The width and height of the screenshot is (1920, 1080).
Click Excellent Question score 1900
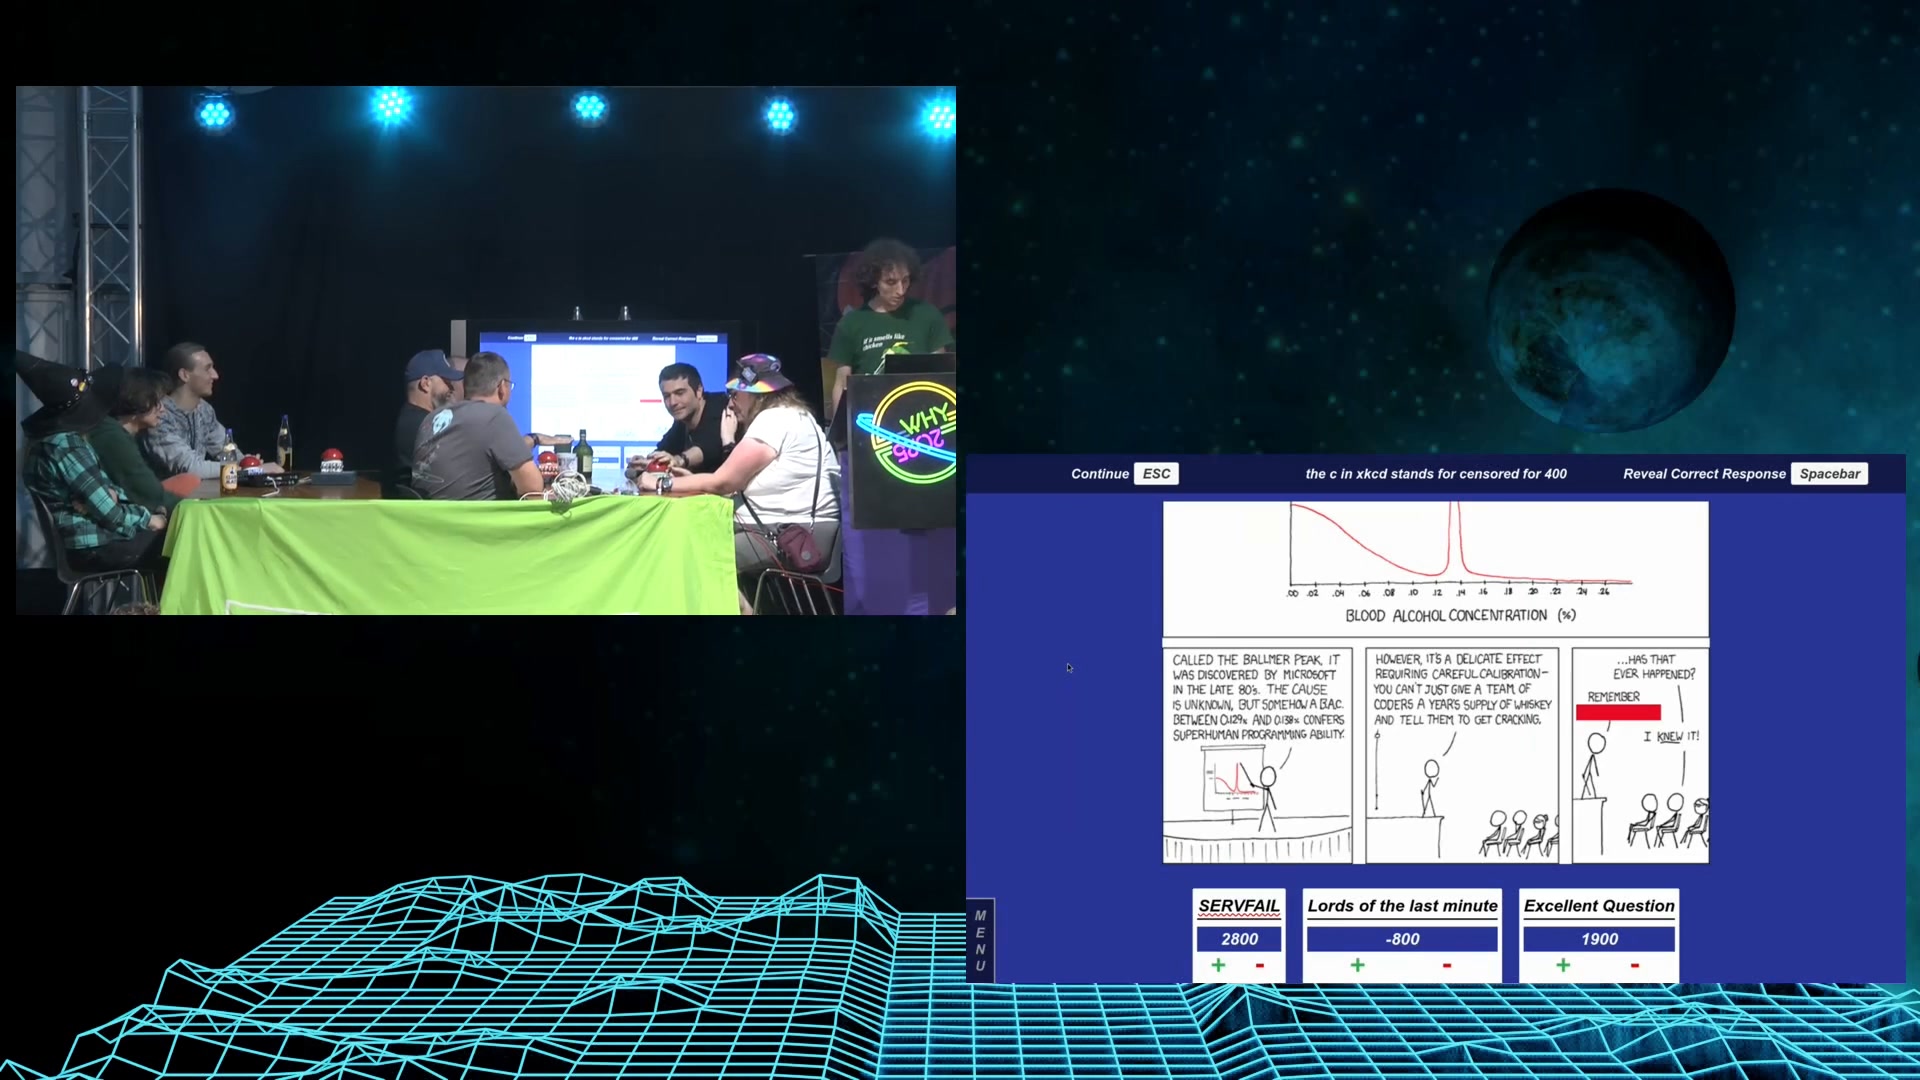pyautogui.click(x=1599, y=939)
